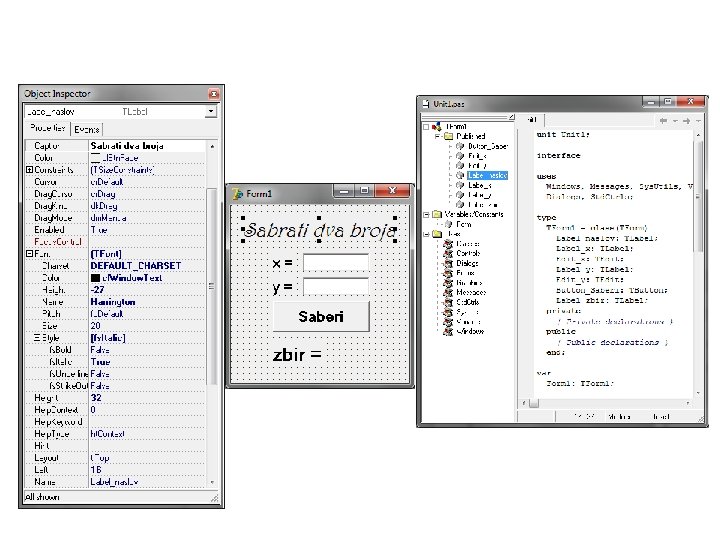The image size is (720, 540).
Task: Click the 'Label_zbir: TLabel;' code line
Action: click(x=602, y=301)
